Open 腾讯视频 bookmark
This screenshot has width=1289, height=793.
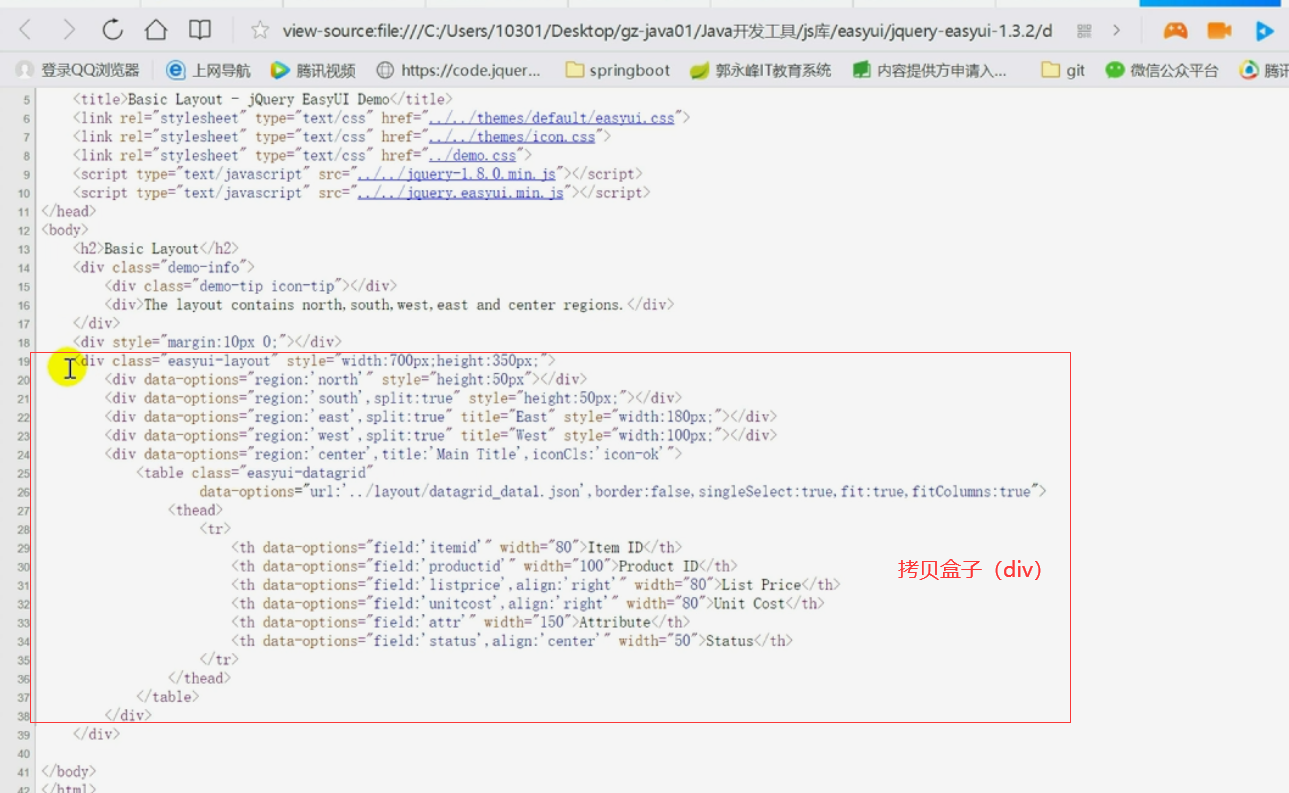(313, 70)
